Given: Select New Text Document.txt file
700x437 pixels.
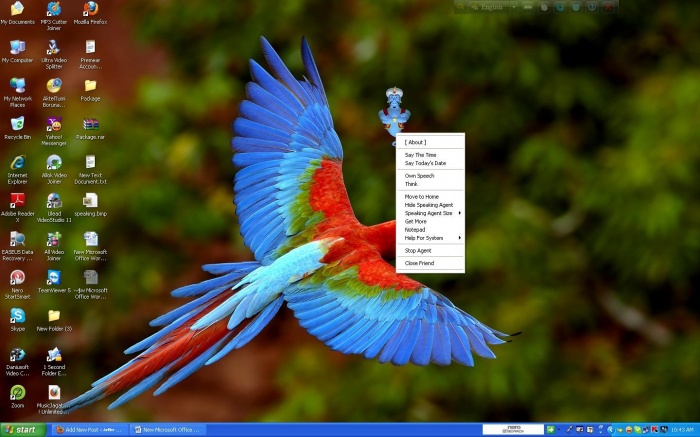Looking at the screenshot, I should coord(91,169).
